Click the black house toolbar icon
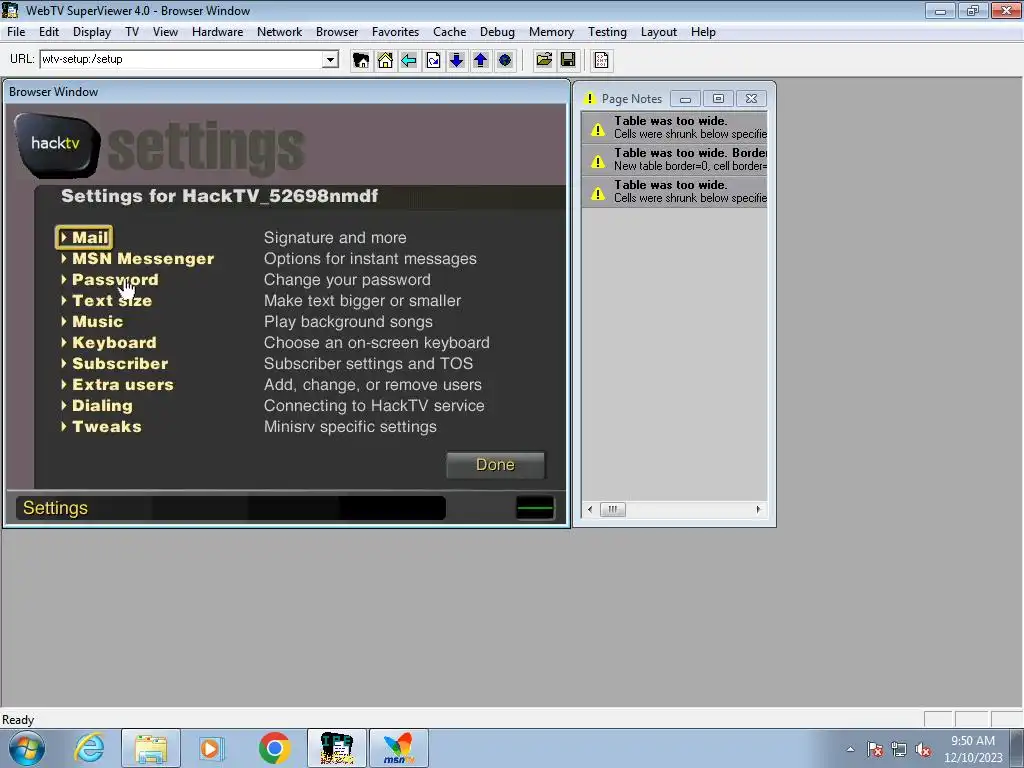The image size is (1024, 768). 360,60
